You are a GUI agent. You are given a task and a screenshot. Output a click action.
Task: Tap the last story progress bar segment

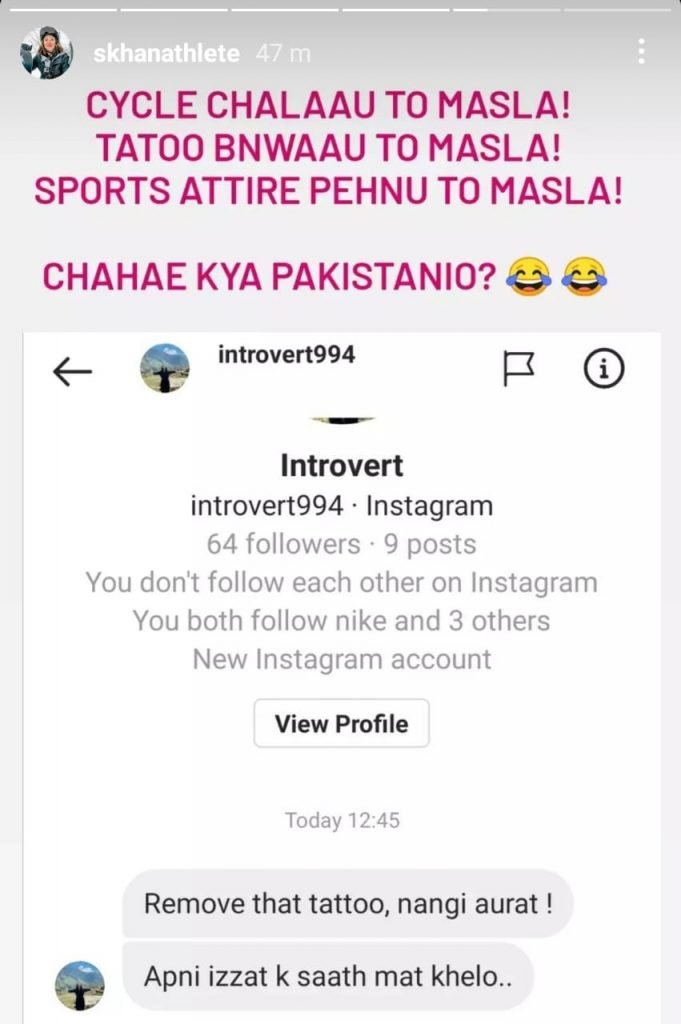[x=617, y=10]
